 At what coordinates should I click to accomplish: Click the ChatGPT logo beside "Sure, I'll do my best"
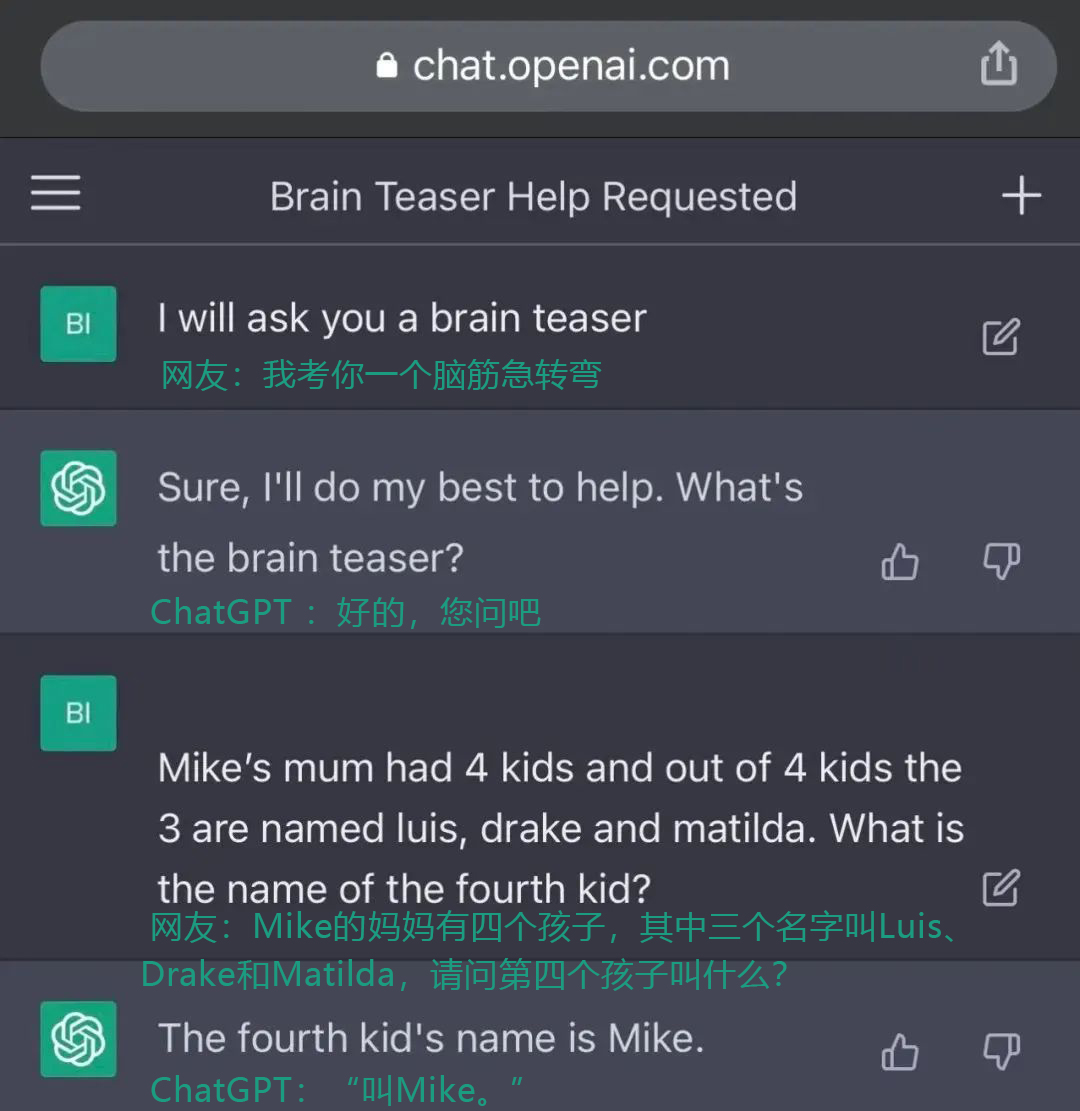coord(78,488)
